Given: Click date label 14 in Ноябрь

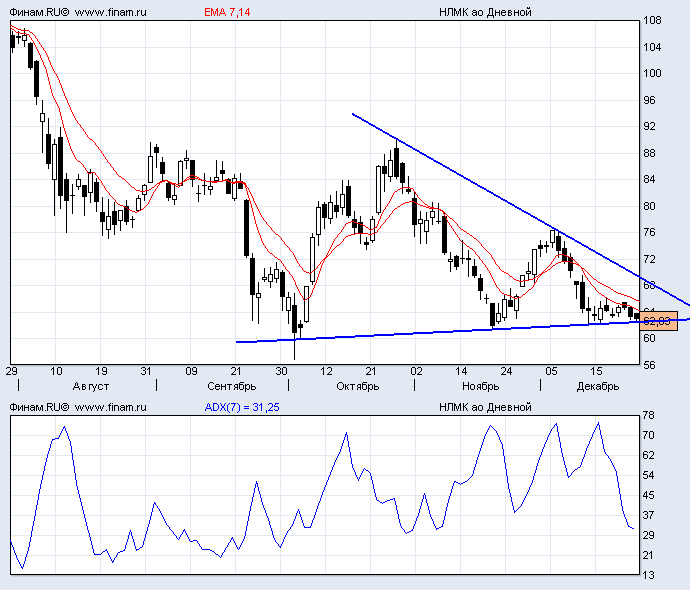Looking at the screenshot, I should coord(461,371).
